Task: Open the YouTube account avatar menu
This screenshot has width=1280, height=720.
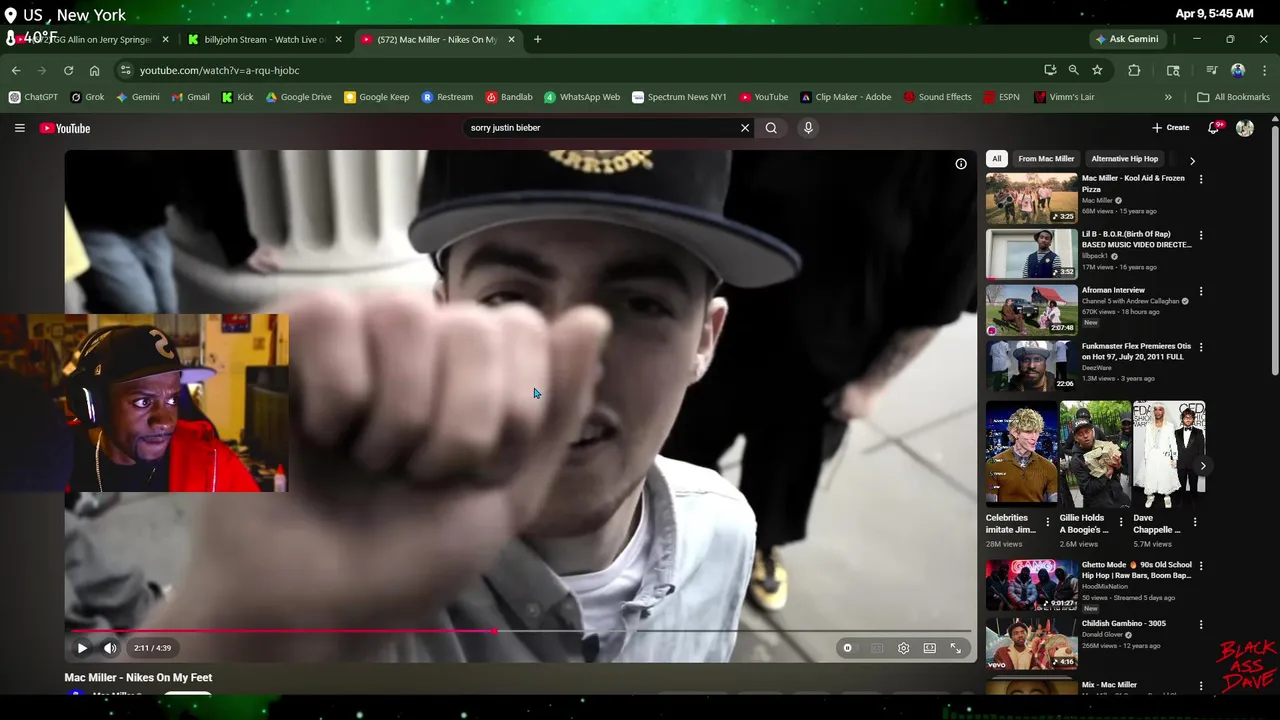Action: point(1245,128)
